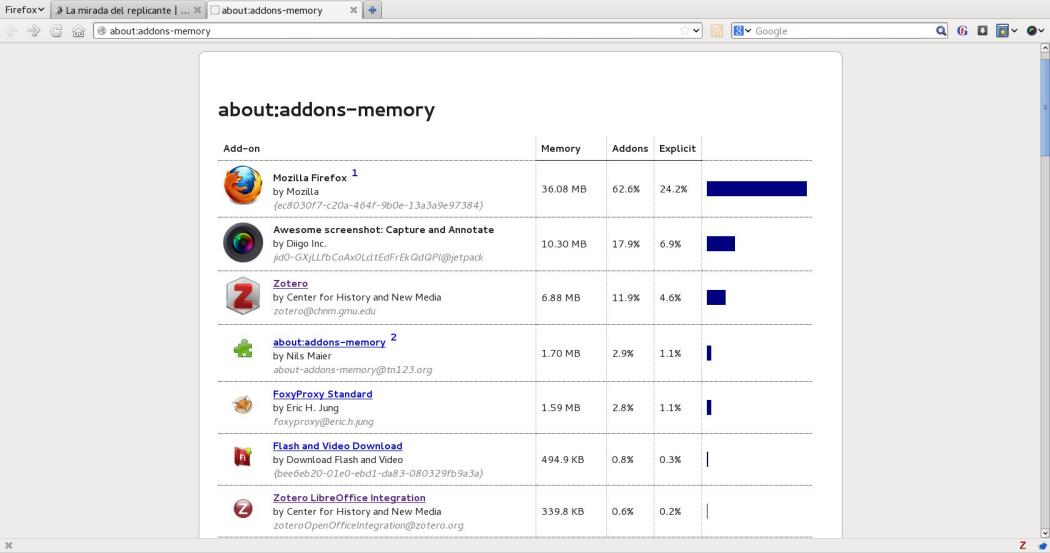The width and height of the screenshot is (1050, 553).
Task: Sort by the Explicit column header
Action: (x=677, y=149)
